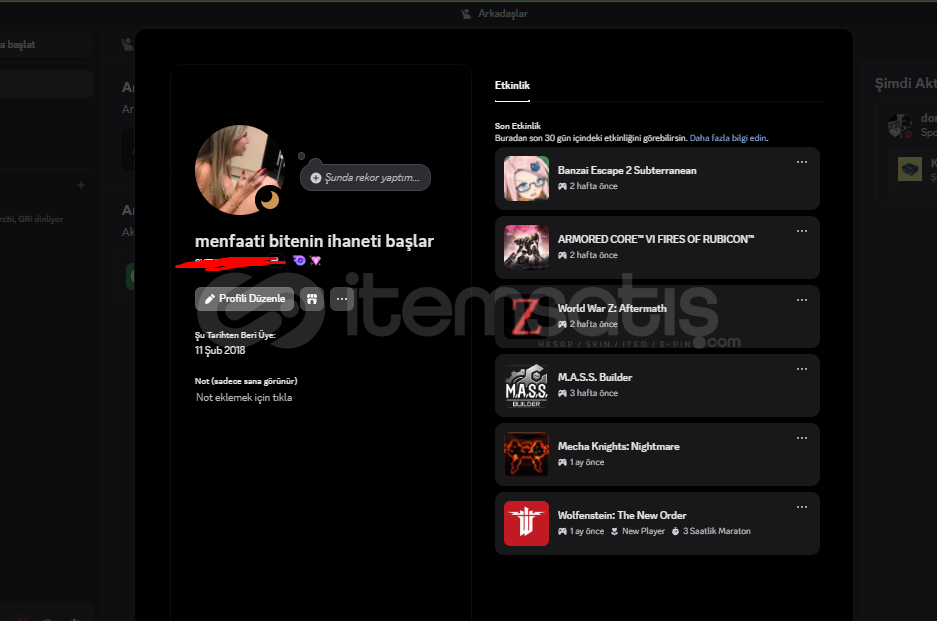Screen dimensions: 937x621
Task: Click the 'New Player' badge on Wolfenstein card
Action: 638,531
